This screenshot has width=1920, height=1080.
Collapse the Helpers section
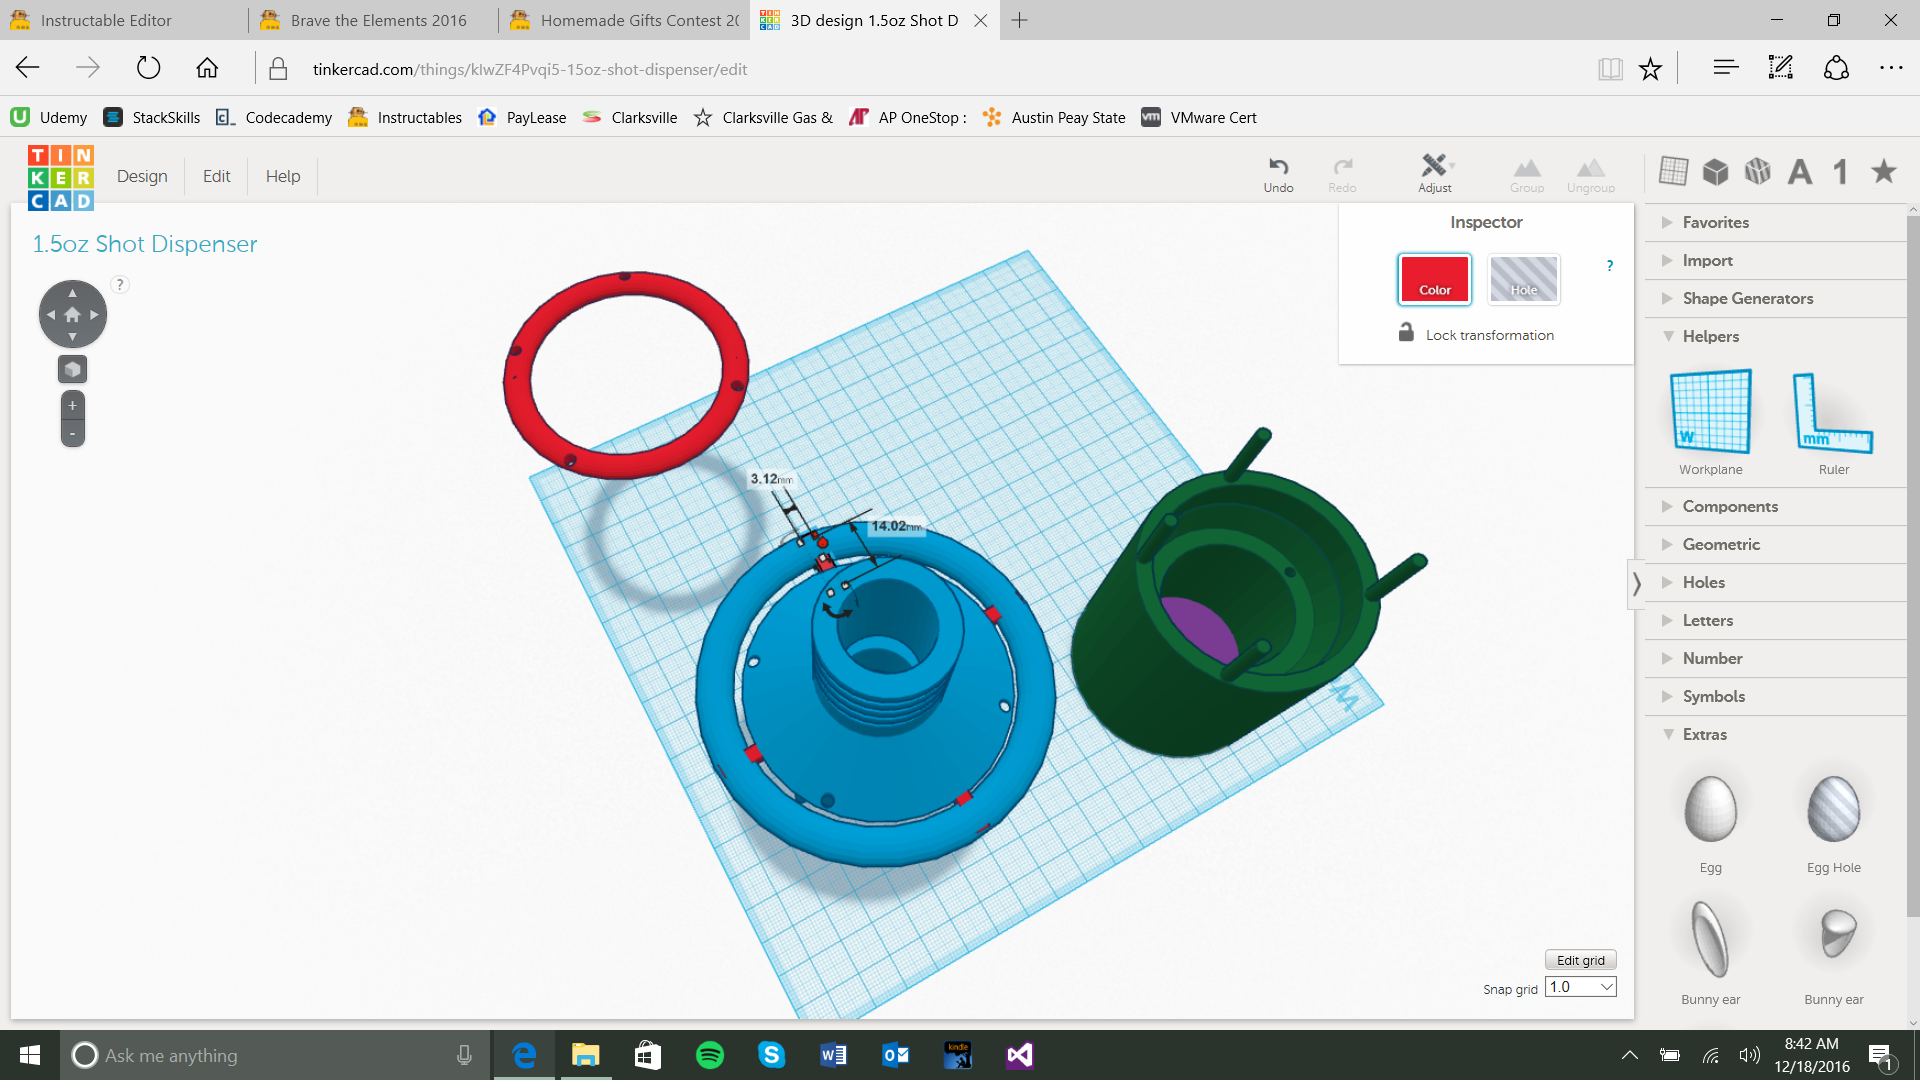[x=1710, y=336]
